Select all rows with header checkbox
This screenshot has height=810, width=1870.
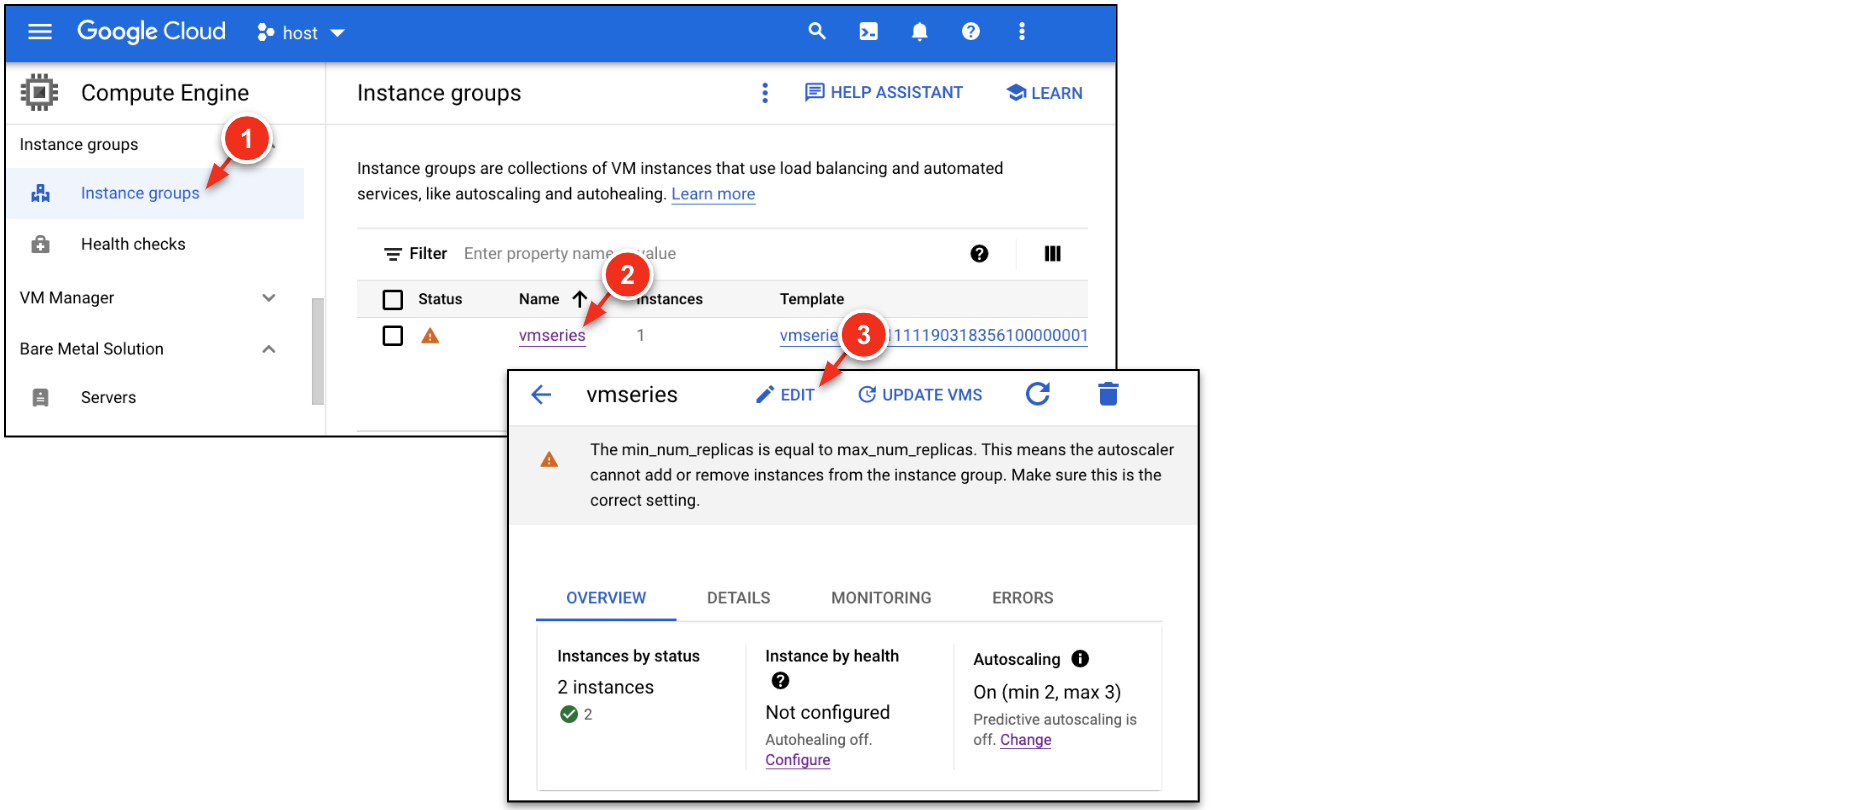pos(393,299)
